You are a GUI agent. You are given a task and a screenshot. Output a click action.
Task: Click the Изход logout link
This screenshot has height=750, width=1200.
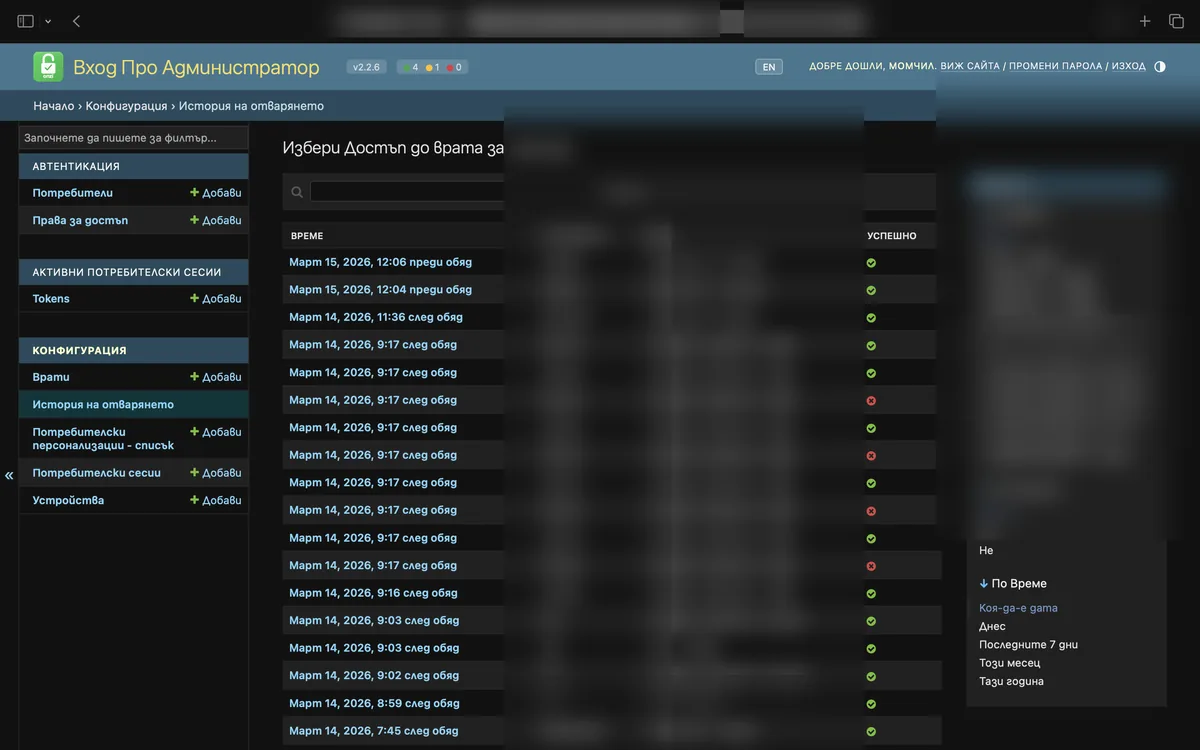click(x=1129, y=67)
